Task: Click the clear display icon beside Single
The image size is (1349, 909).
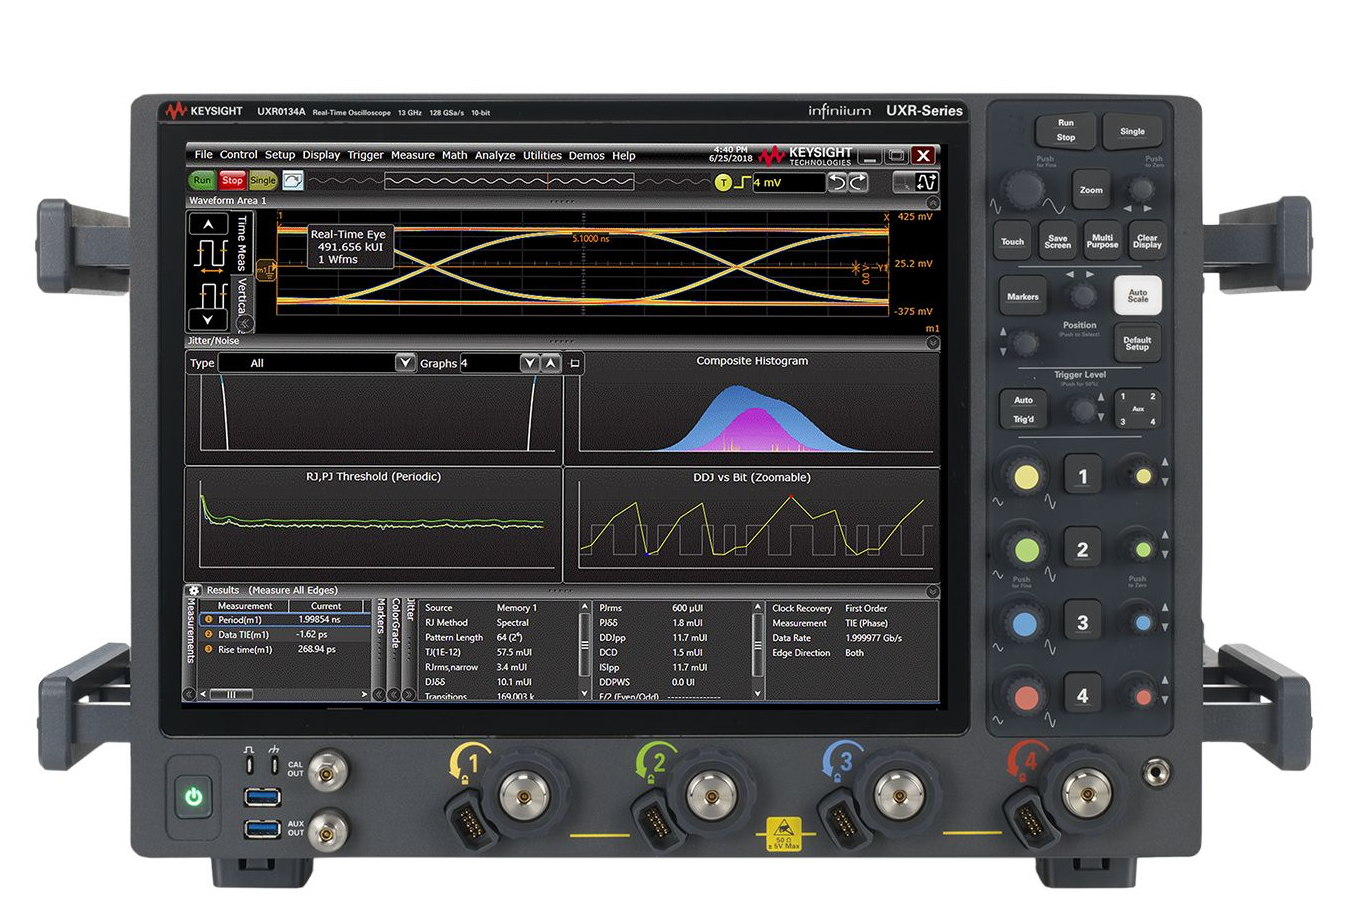Action: click(x=293, y=181)
